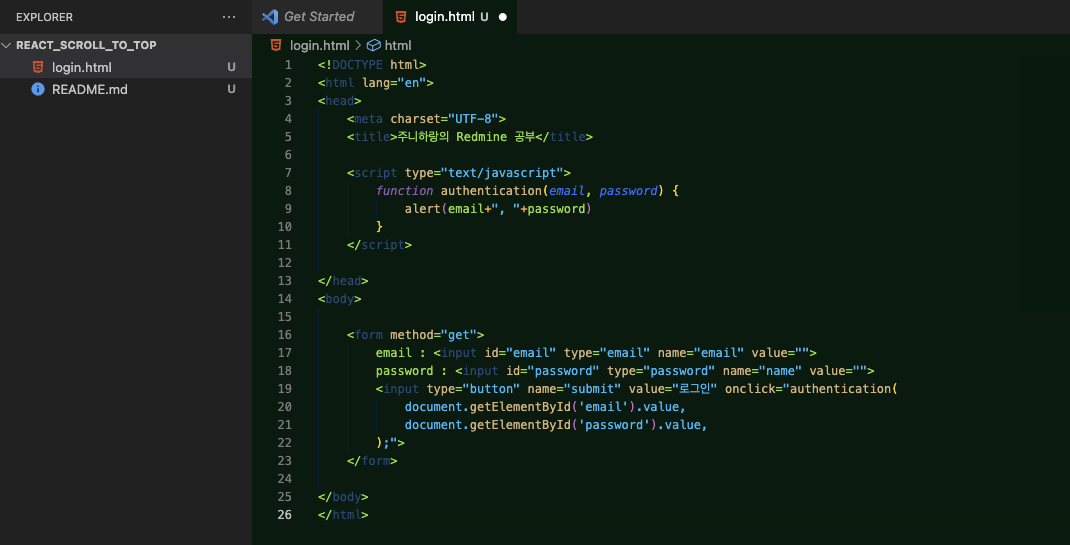Click the script type="text/javascript" line
The width and height of the screenshot is (1070, 545).
[459, 173]
